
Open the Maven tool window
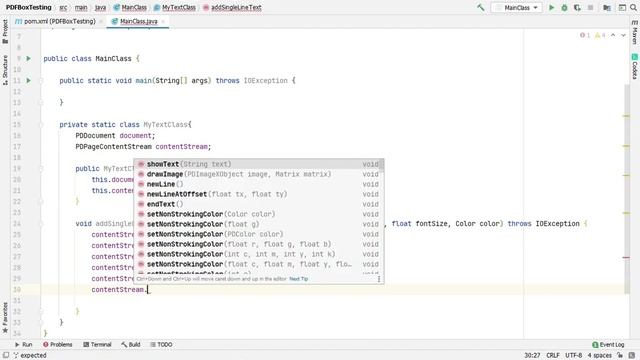[635, 33]
